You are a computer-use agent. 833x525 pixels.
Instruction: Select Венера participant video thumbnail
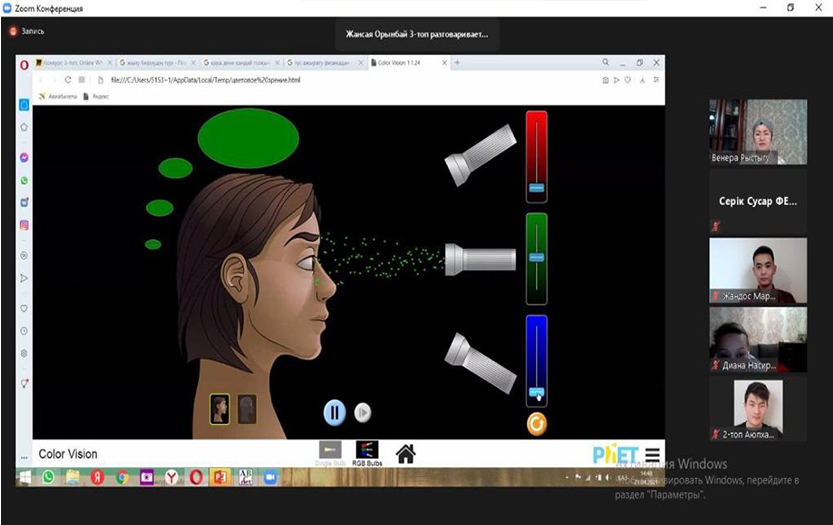[x=758, y=132]
